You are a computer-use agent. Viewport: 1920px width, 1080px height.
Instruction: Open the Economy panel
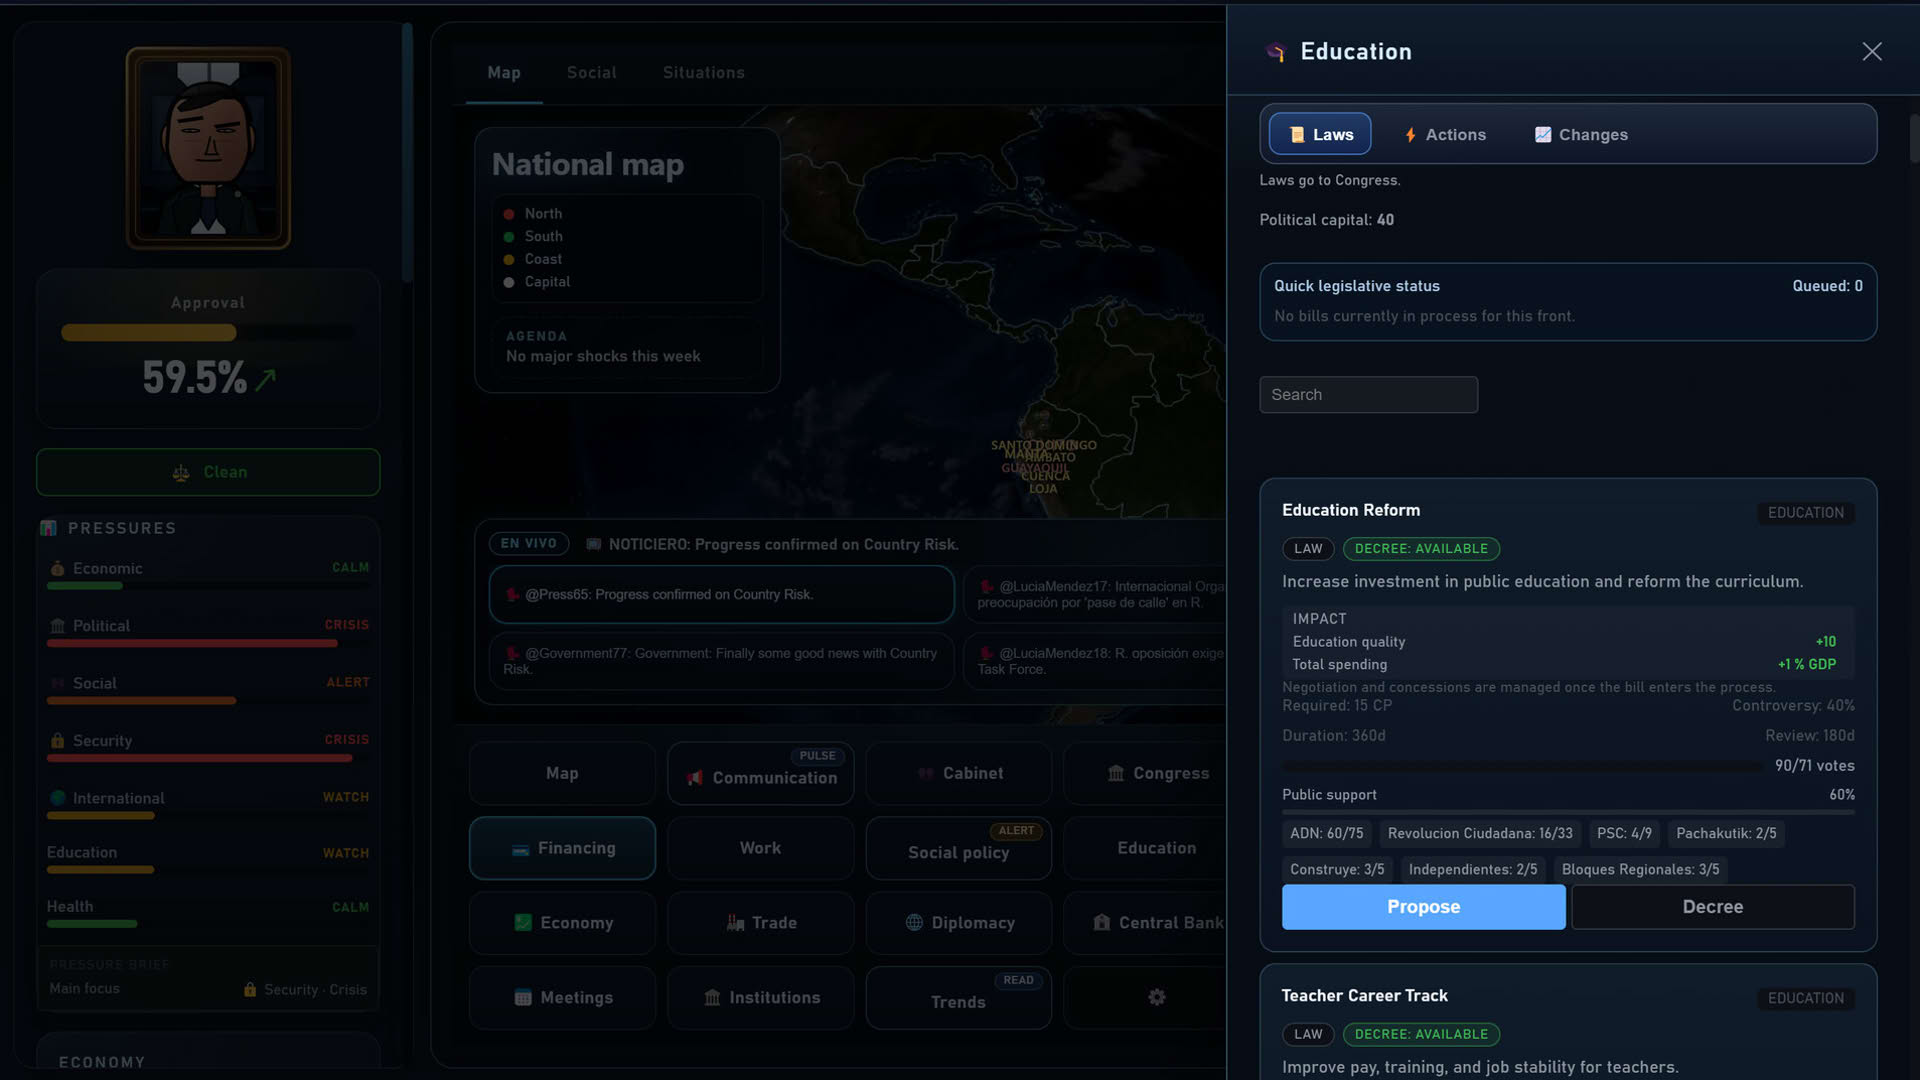(x=562, y=922)
